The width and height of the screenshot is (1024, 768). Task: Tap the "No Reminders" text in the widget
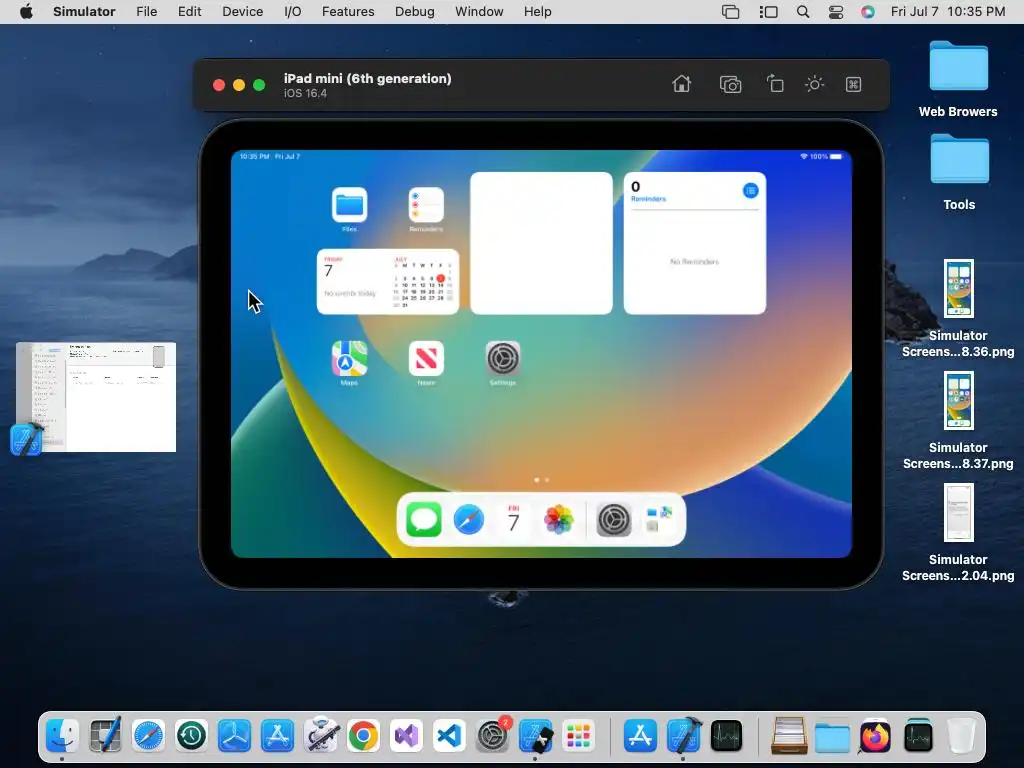694,262
